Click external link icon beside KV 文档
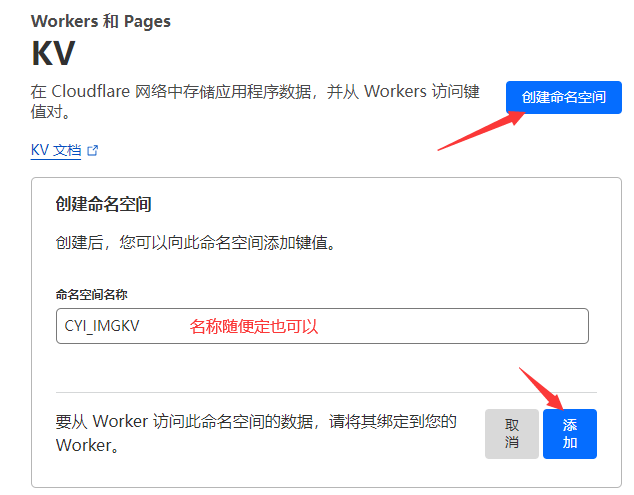Screen dimensions: 634x495 (93, 151)
